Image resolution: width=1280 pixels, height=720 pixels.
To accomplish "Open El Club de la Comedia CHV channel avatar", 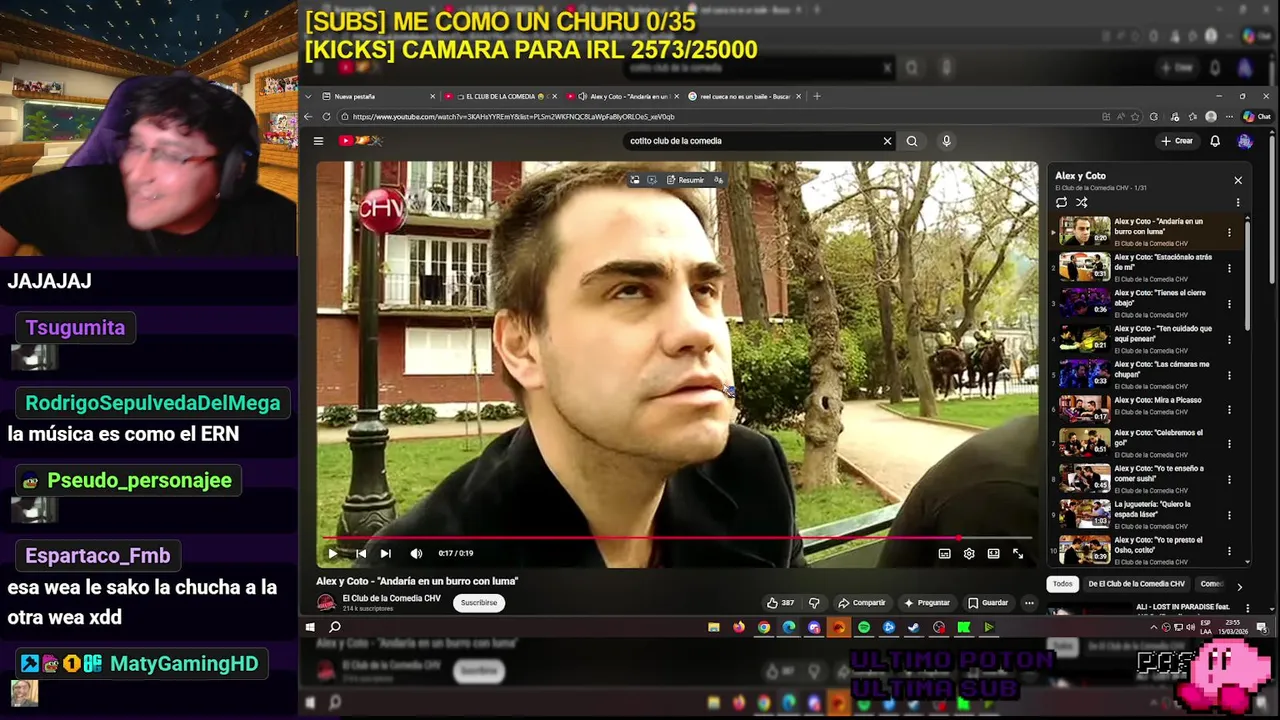I will click(x=326, y=602).
